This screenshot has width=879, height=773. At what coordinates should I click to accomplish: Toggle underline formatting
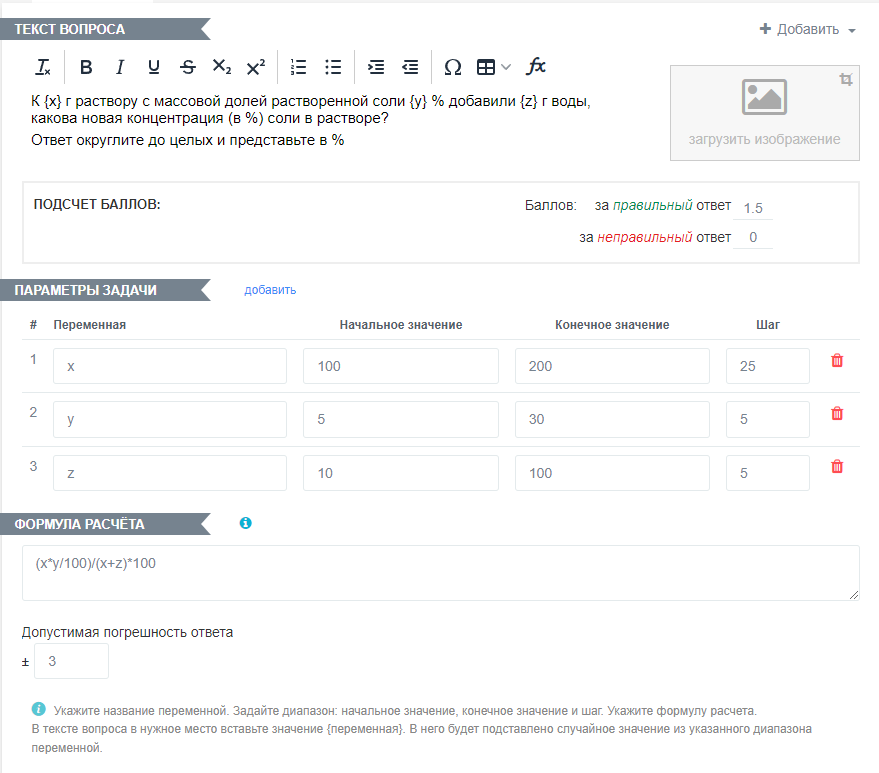tap(154, 67)
